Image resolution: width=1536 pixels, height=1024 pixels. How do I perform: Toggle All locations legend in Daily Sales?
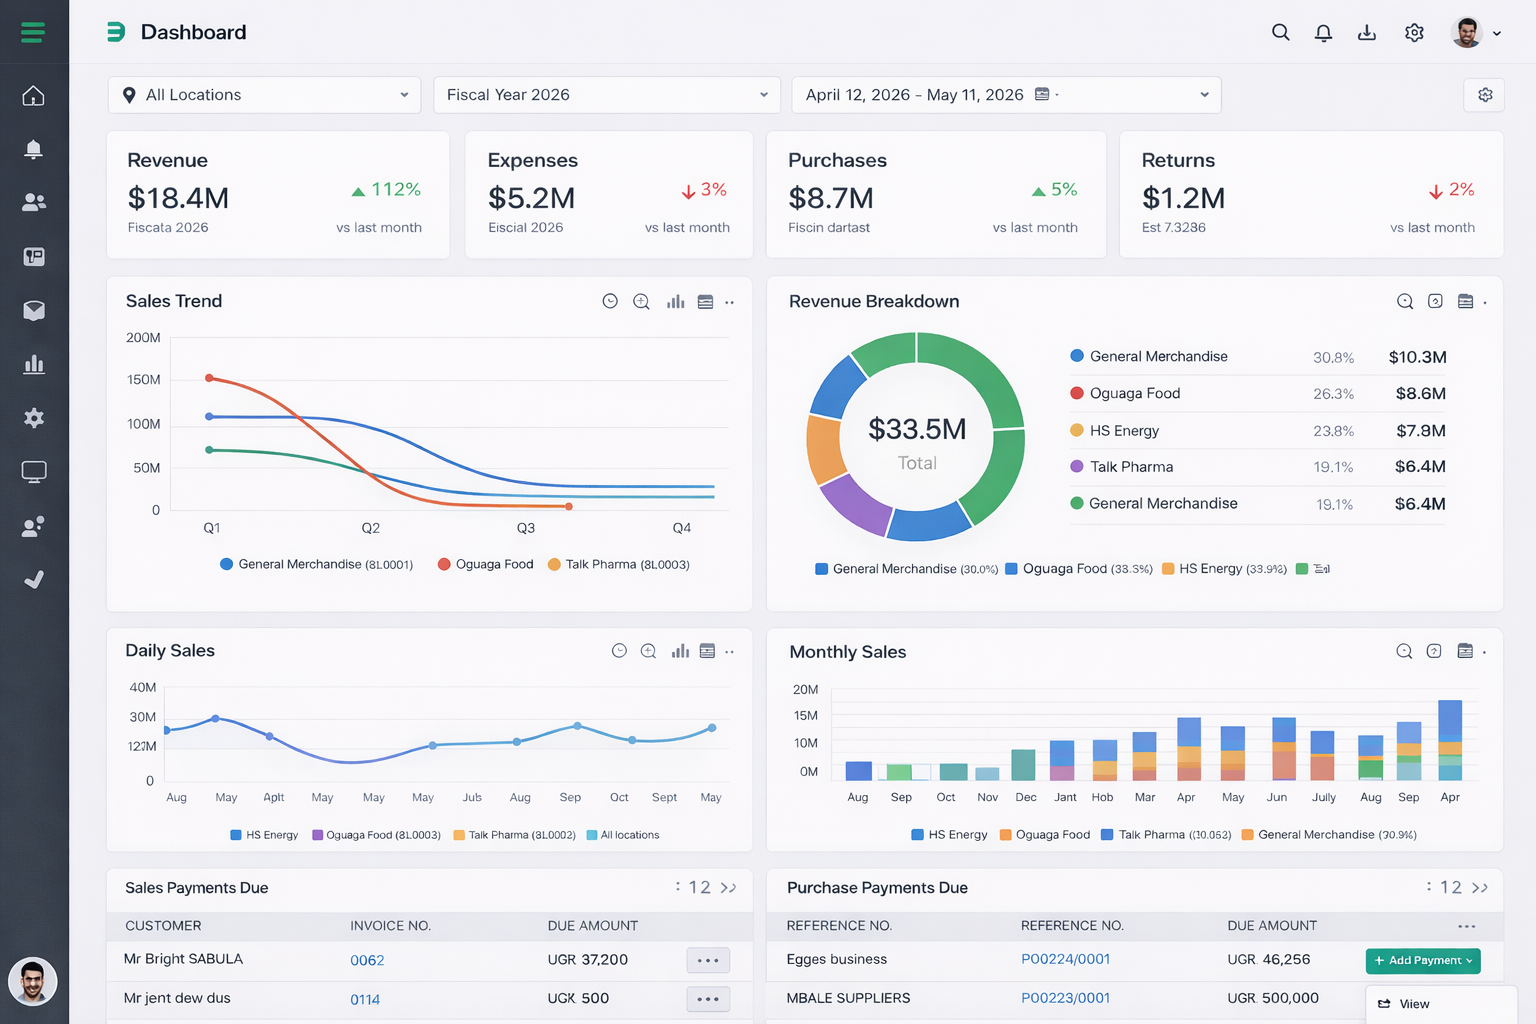623,834
